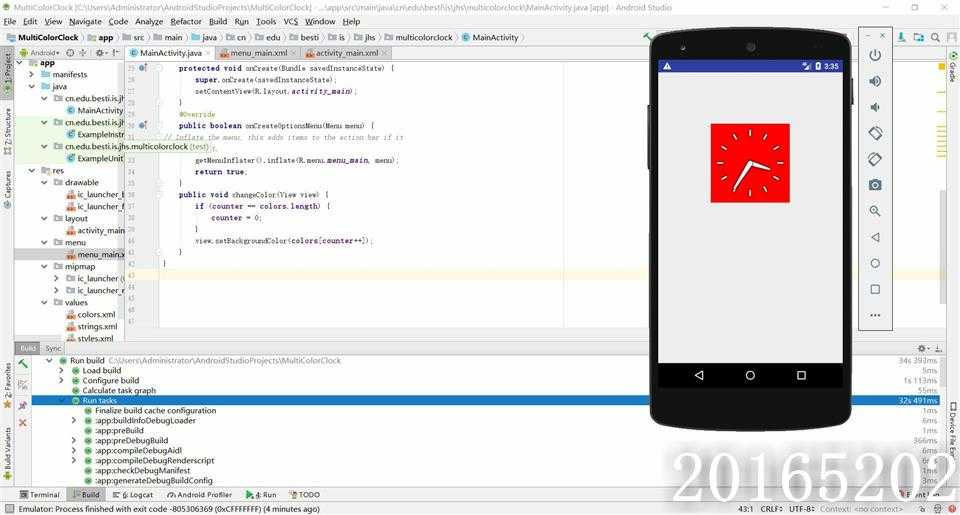Open the Refactor menu

tap(186, 21)
